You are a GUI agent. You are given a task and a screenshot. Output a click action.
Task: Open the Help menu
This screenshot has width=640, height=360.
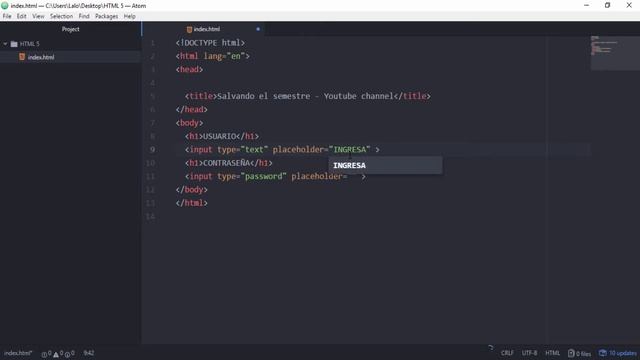pyautogui.click(x=130, y=16)
